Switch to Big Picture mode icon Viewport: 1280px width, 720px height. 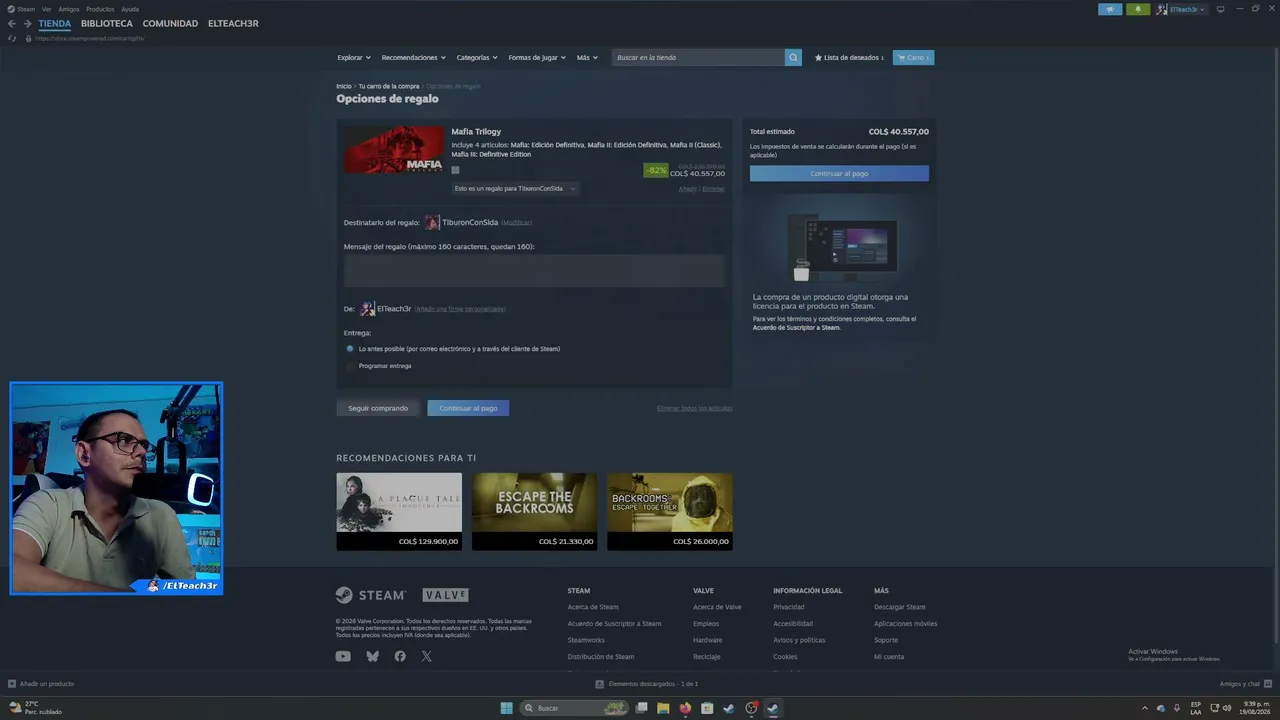[1220, 9]
